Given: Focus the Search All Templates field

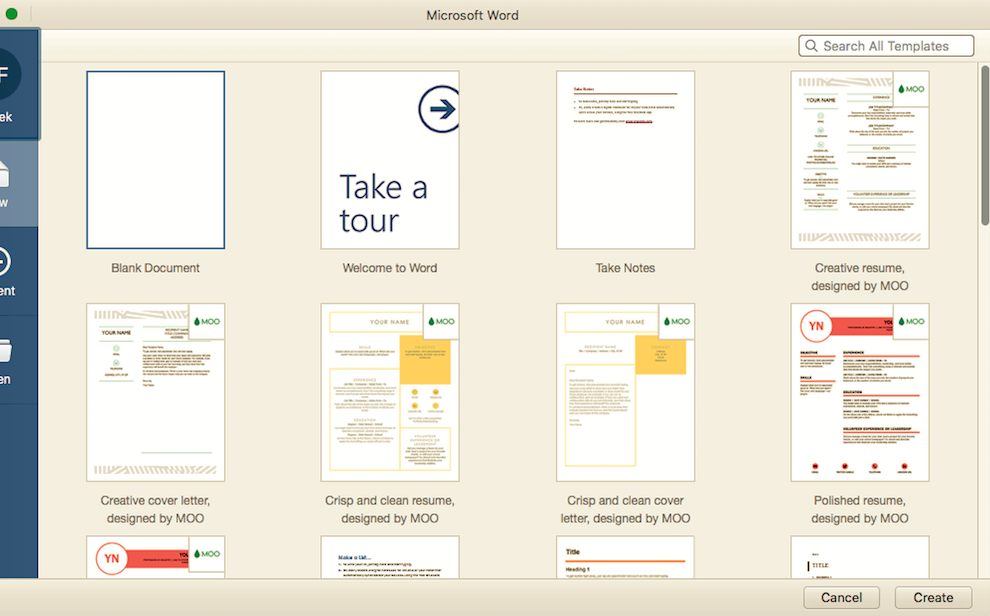Looking at the screenshot, I should [886, 46].
